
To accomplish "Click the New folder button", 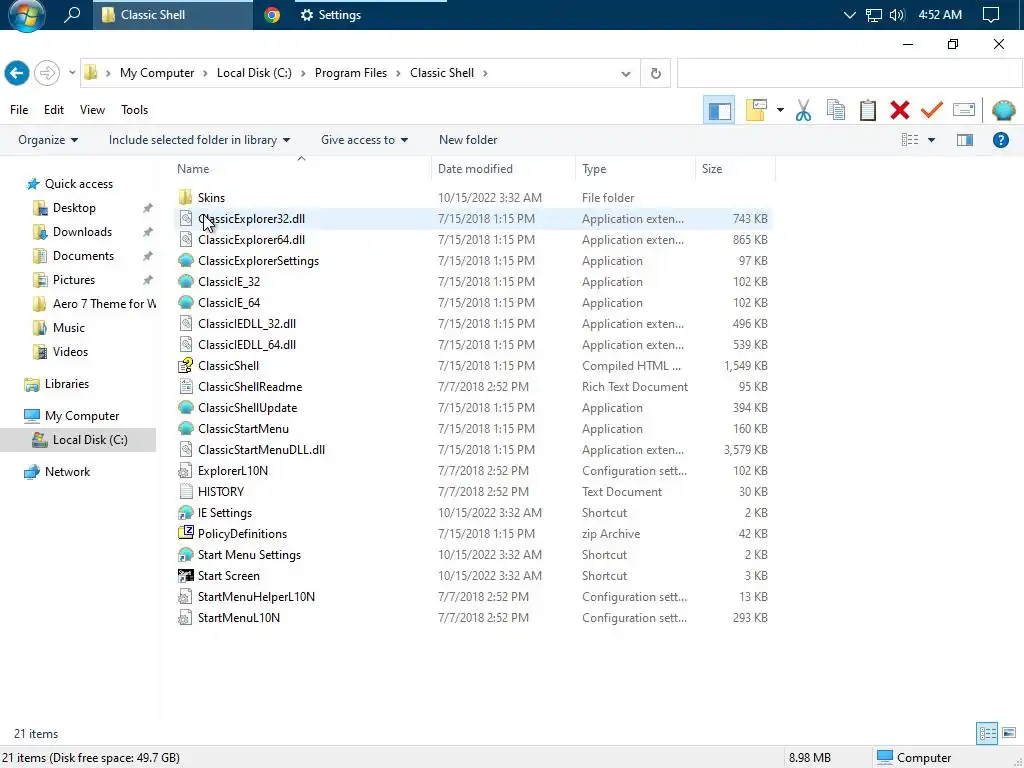I will pyautogui.click(x=468, y=140).
